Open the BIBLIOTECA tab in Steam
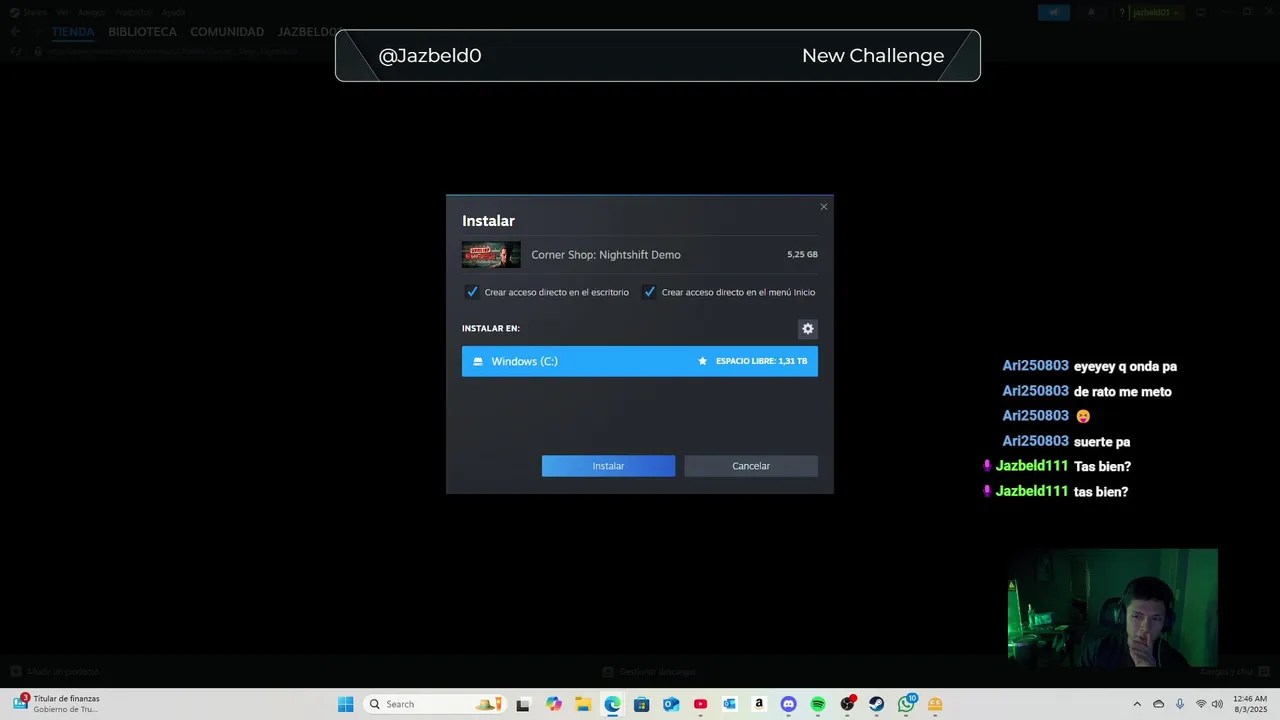This screenshot has width=1280, height=720. pyautogui.click(x=142, y=32)
